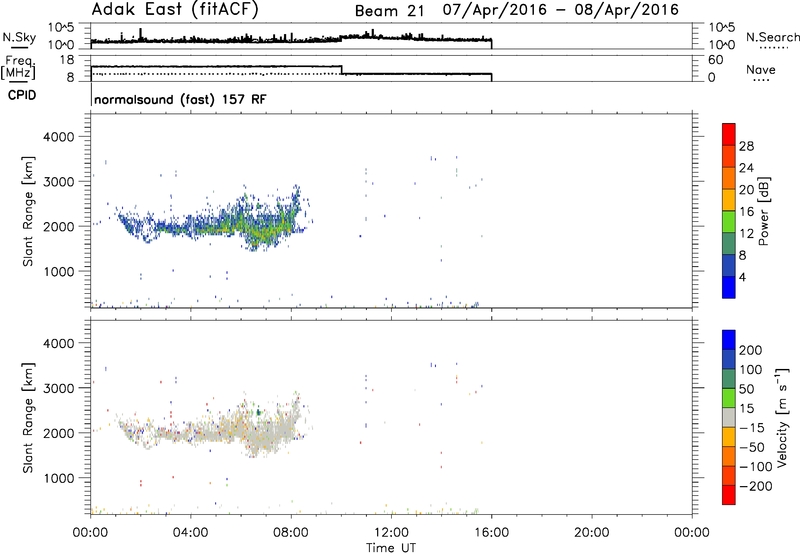Image resolution: width=800 pixels, height=554 pixels.
Task: Click the 16 value on the Power colorbar
Action: [x=746, y=212]
